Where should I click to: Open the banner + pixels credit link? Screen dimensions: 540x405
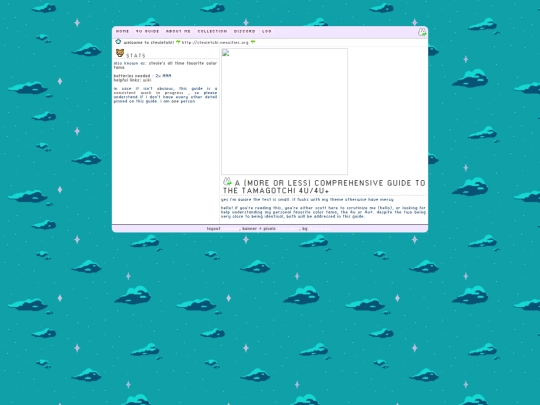click(288, 229)
